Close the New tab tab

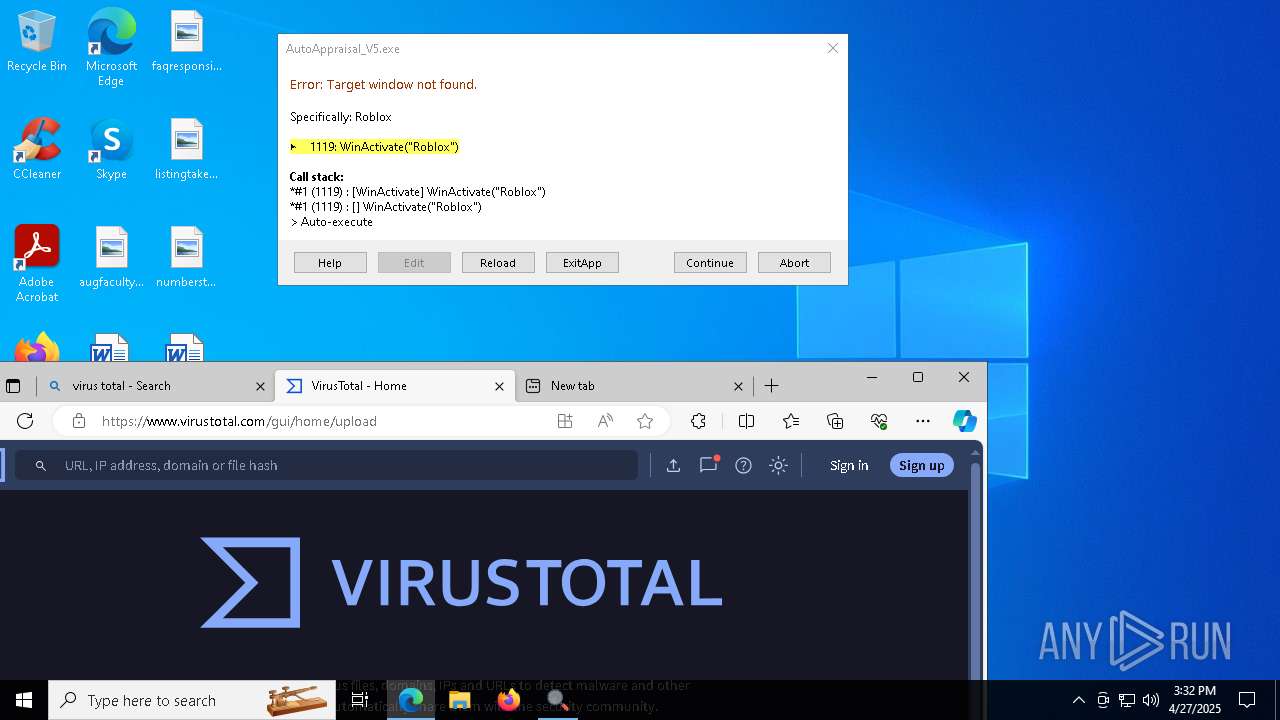point(738,386)
